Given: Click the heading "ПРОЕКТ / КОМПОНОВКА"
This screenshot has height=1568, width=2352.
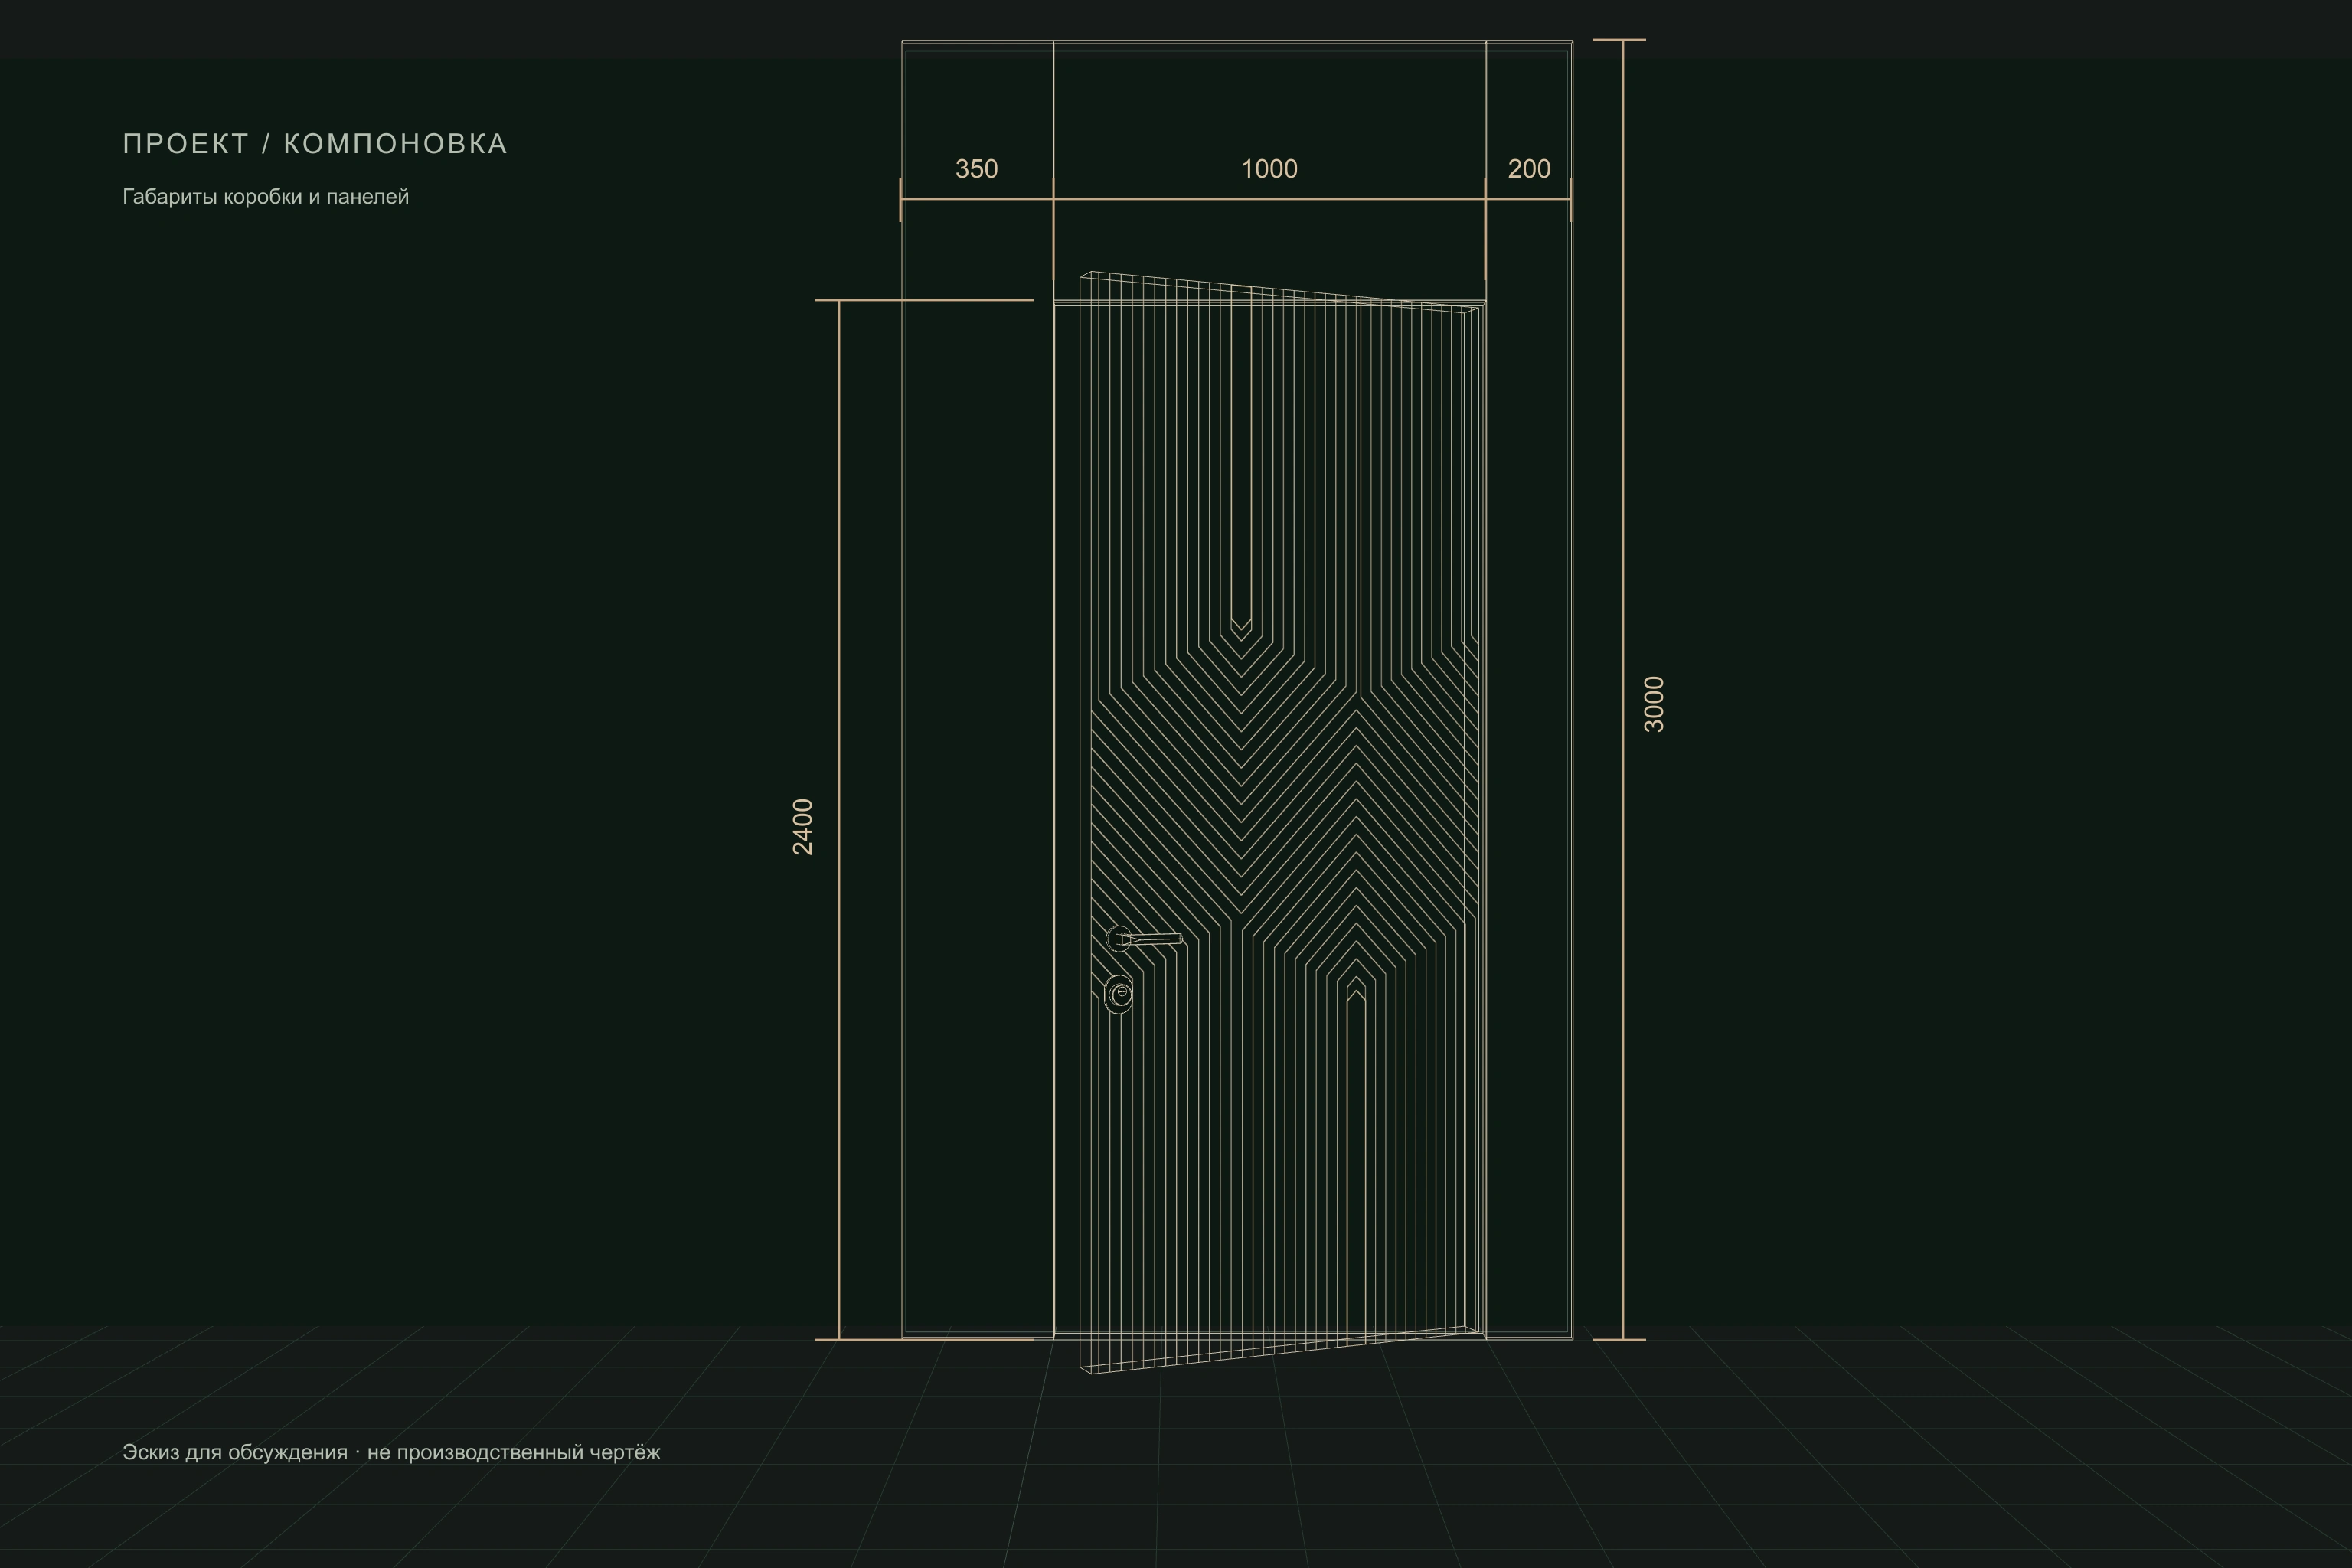Looking at the screenshot, I should click(x=315, y=144).
